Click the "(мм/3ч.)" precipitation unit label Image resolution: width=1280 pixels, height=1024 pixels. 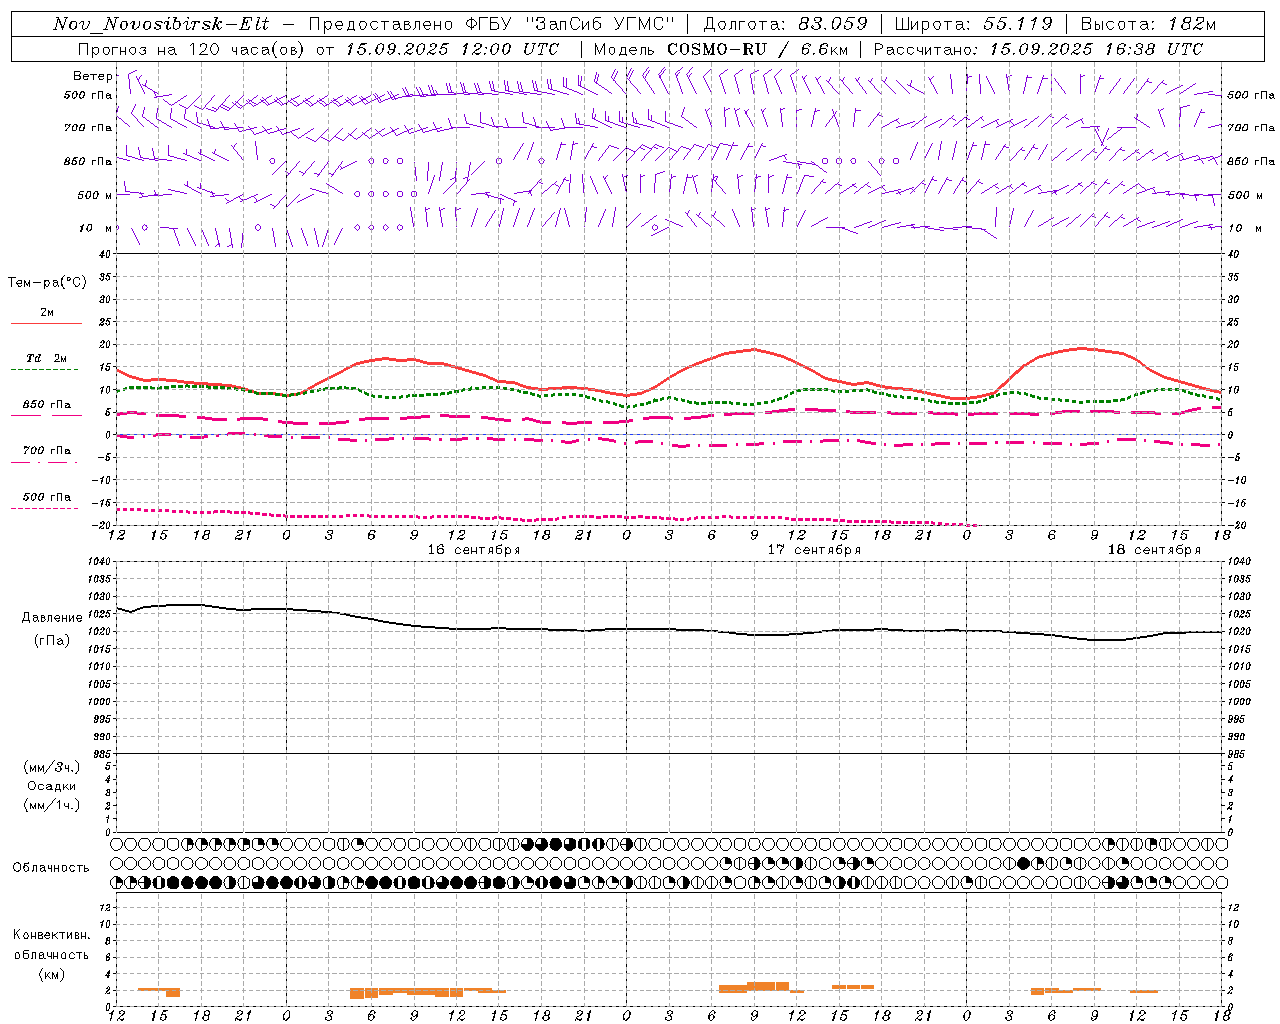click(52, 768)
